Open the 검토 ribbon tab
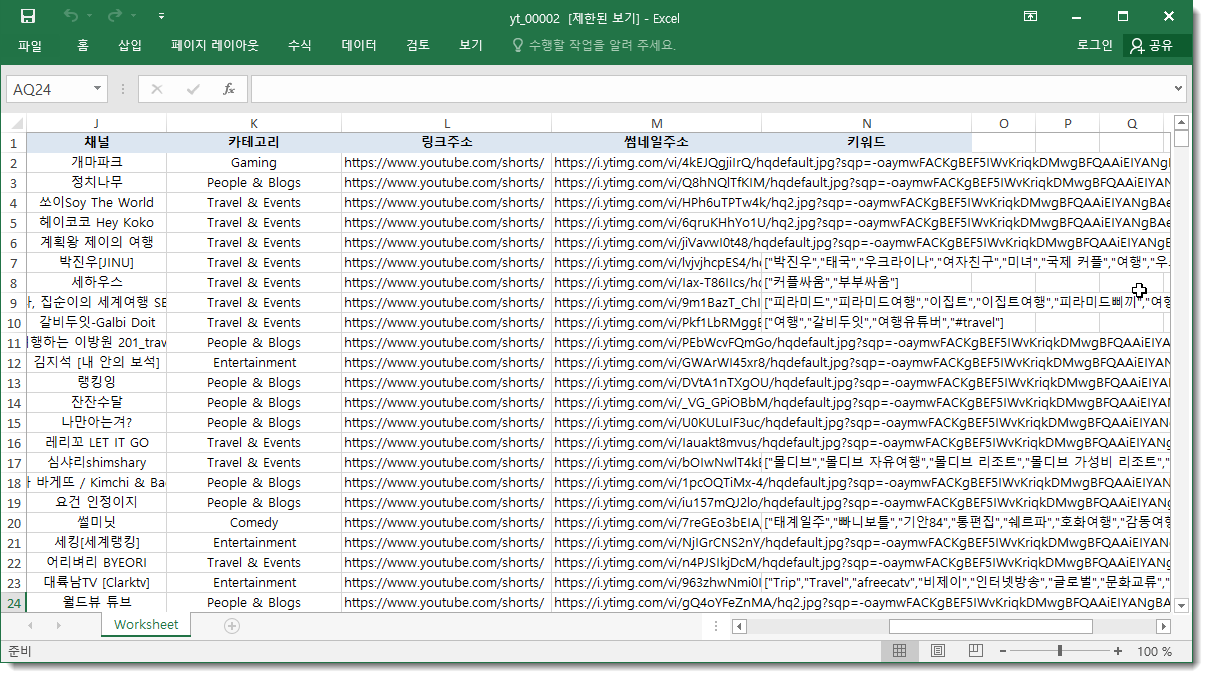The height and width of the screenshot is (678, 1208). pyautogui.click(x=418, y=45)
